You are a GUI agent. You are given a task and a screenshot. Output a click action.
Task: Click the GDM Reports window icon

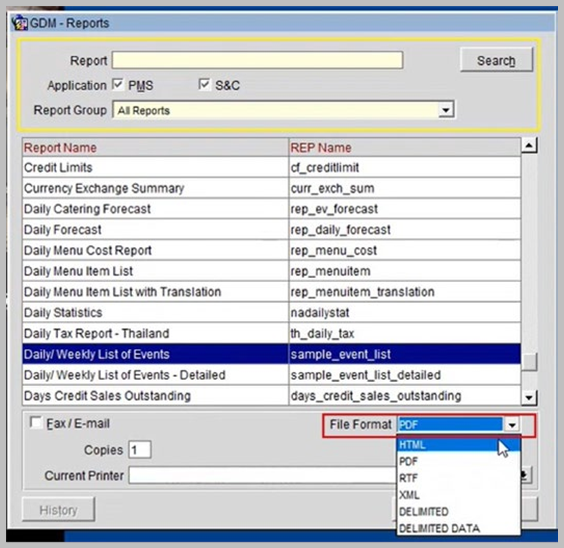[x=19, y=23]
